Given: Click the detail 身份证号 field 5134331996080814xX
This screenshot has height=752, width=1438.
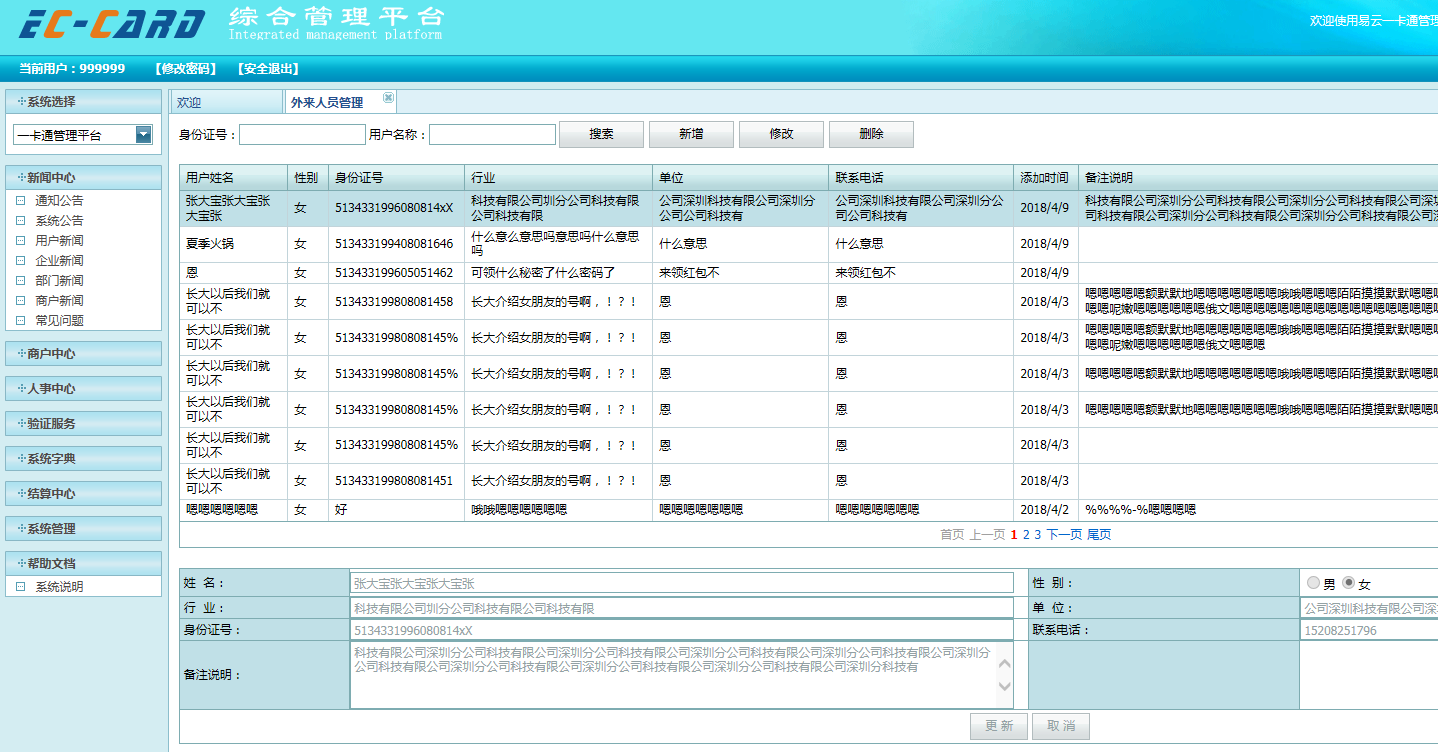Looking at the screenshot, I should 681,631.
